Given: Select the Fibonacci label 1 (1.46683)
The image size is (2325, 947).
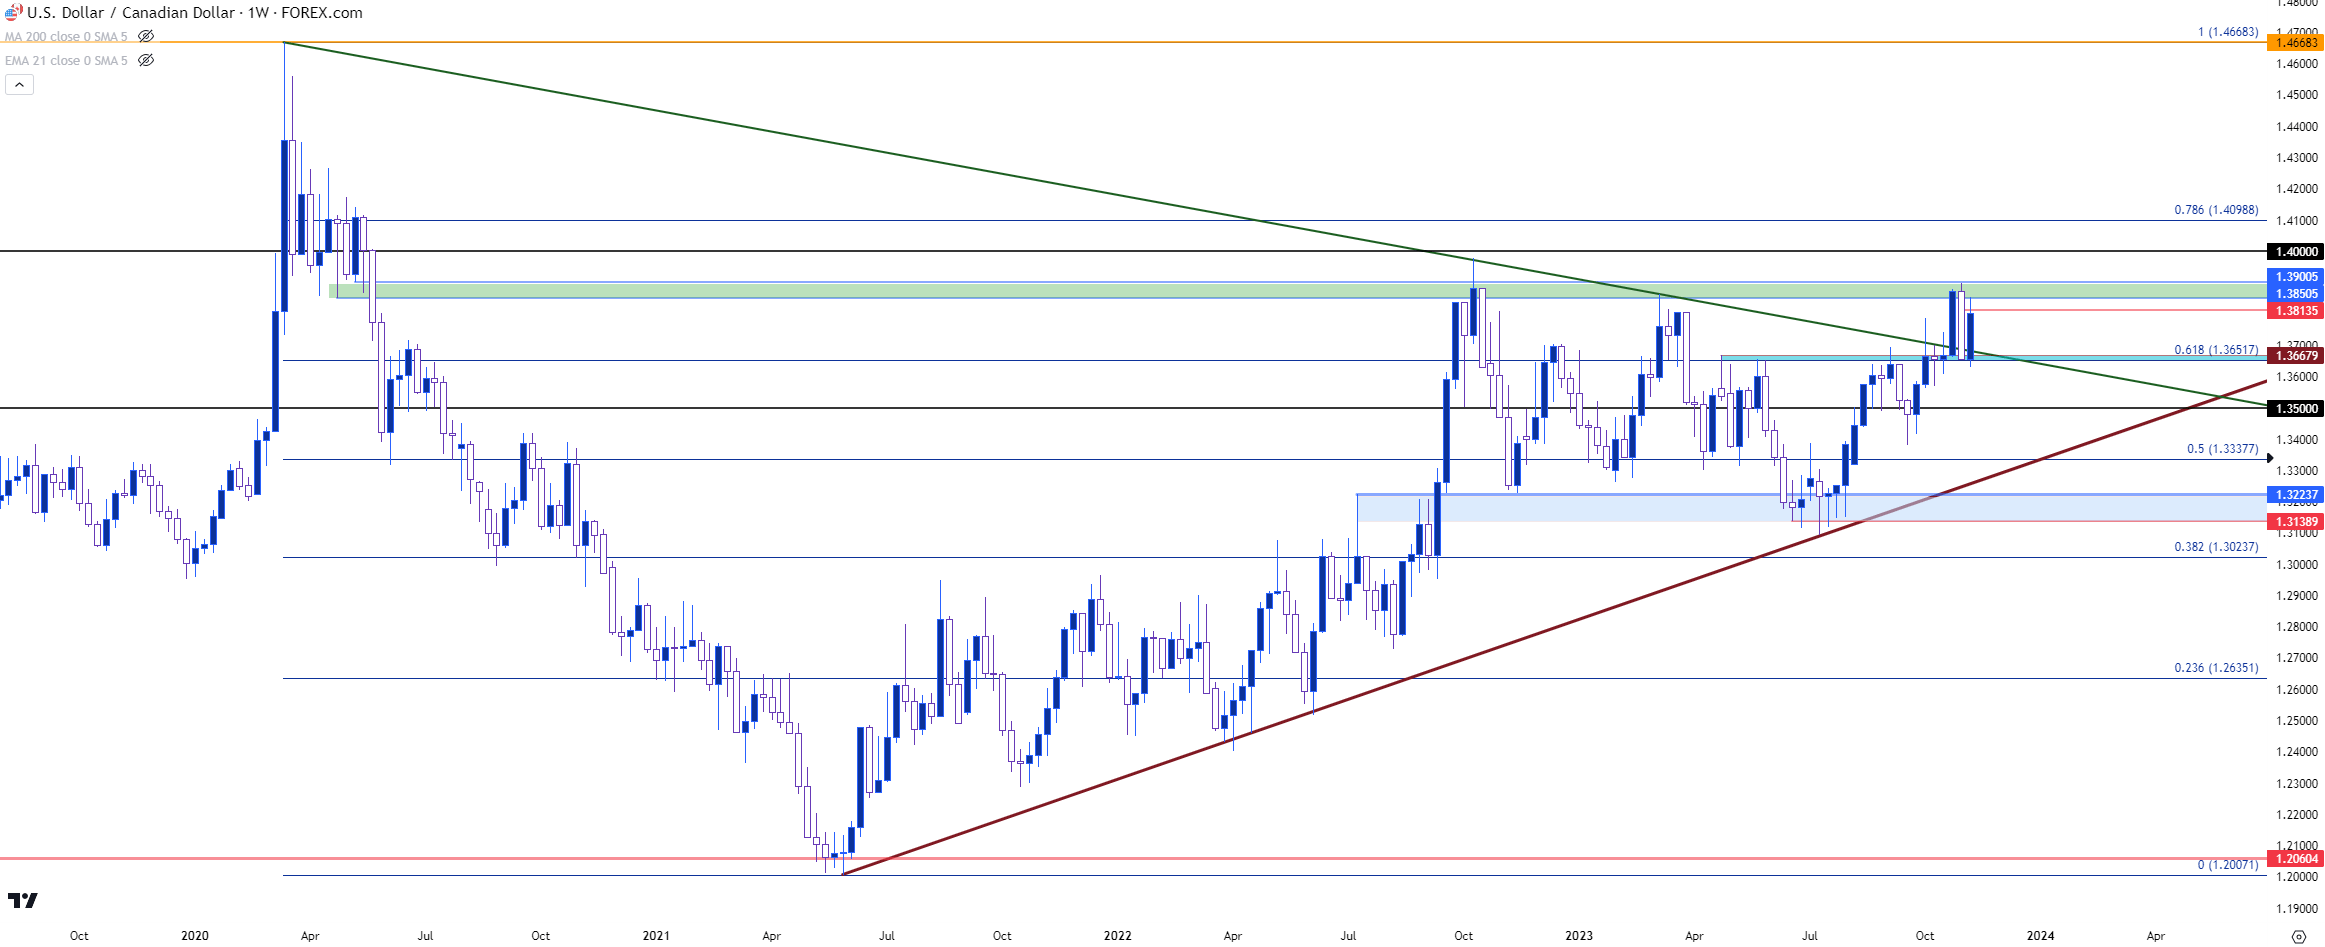Looking at the screenshot, I should coord(2227,32).
